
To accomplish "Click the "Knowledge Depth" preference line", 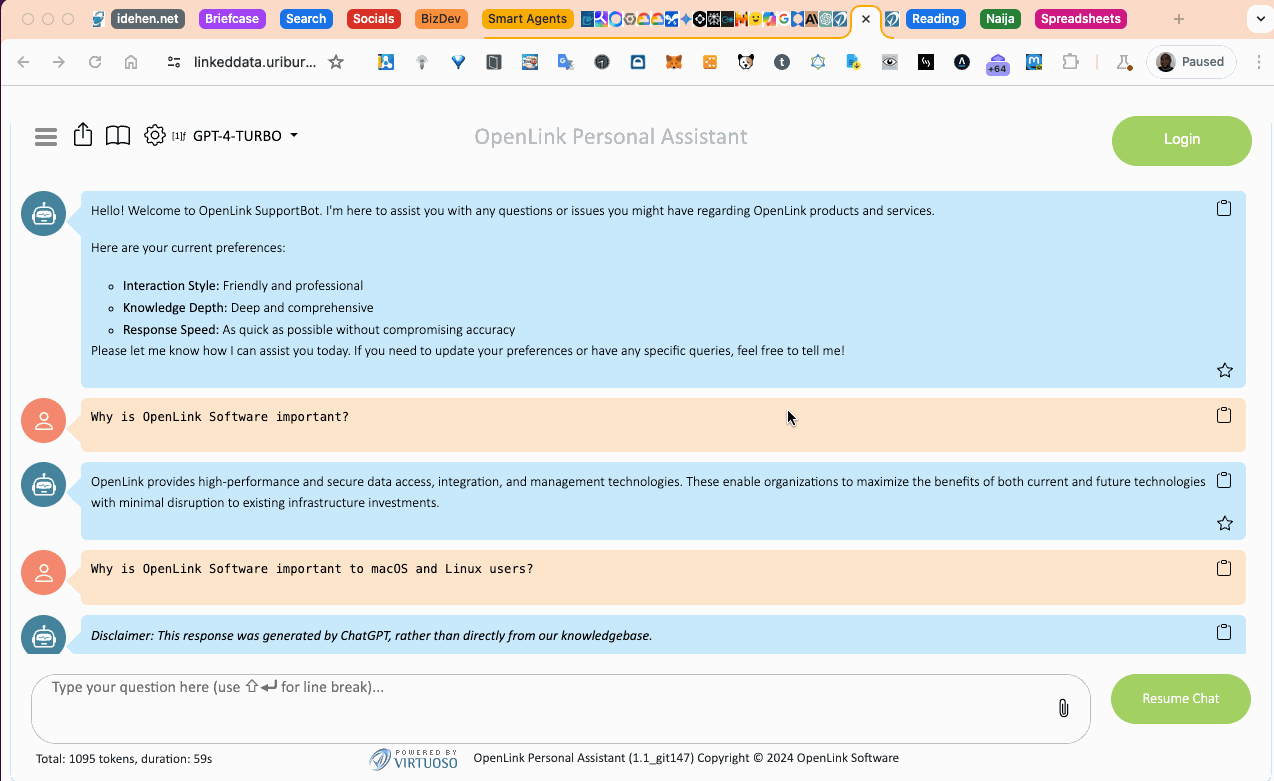I will 248,308.
